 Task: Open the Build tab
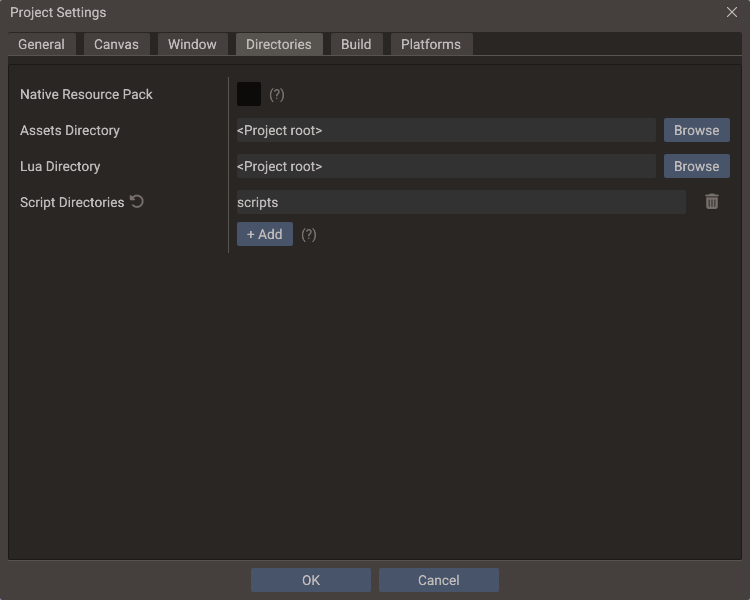click(356, 44)
